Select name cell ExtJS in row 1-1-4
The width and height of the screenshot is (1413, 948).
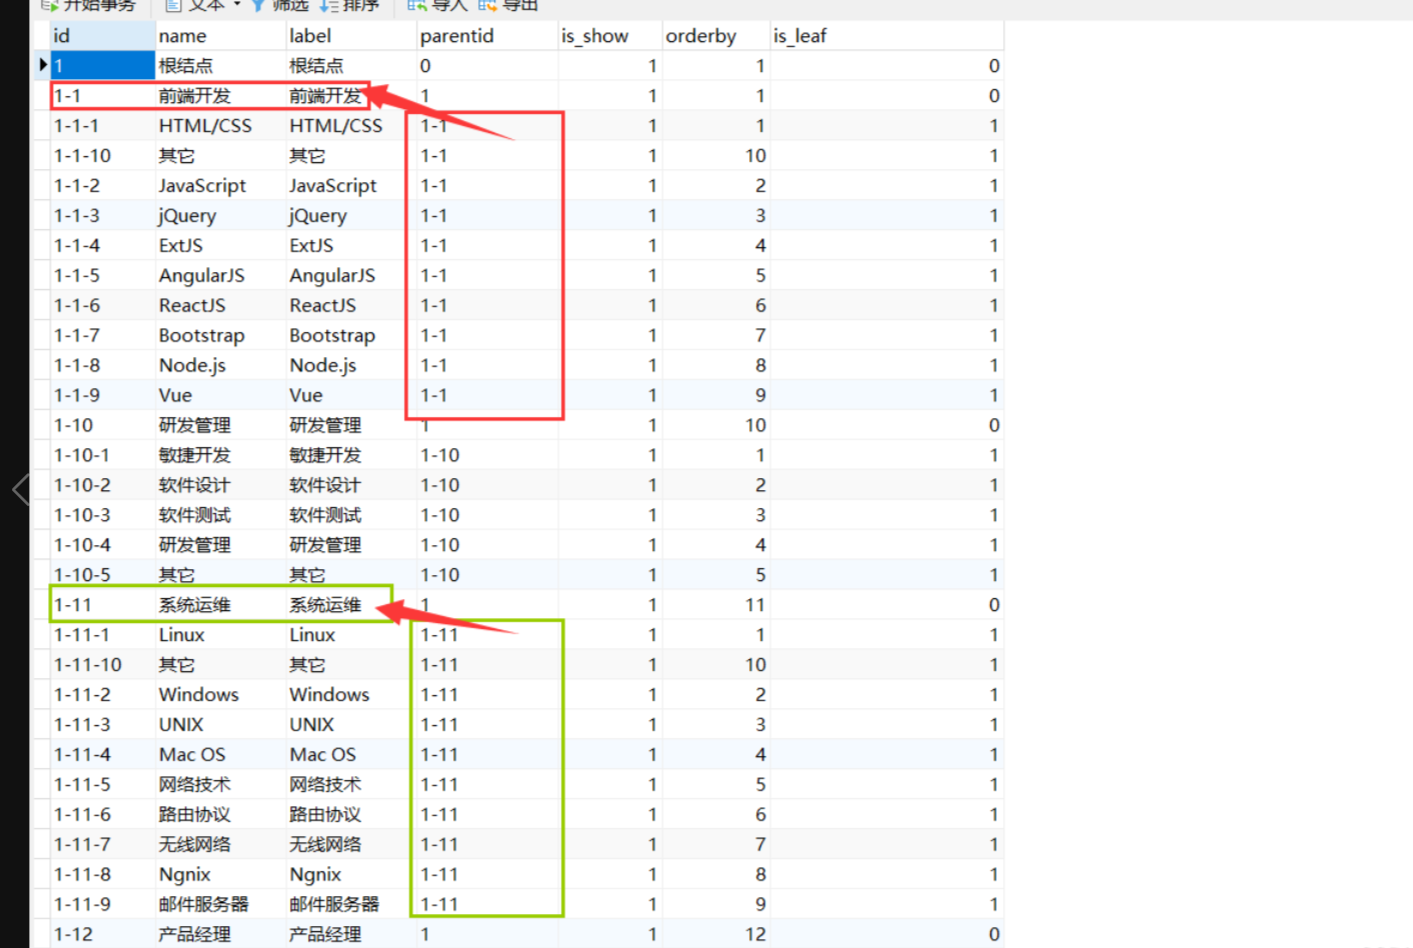220,246
